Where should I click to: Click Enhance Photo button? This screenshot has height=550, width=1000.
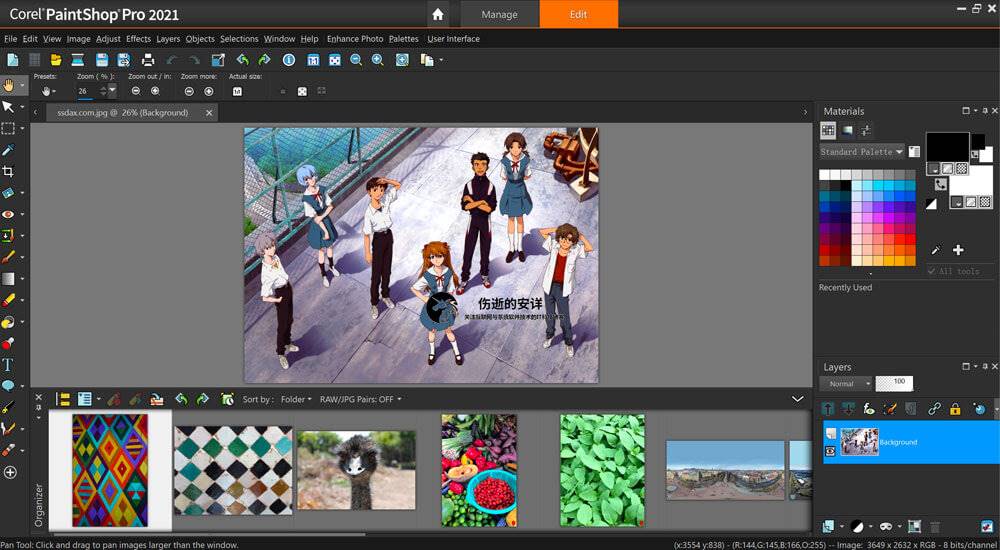pyautogui.click(x=355, y=39)
